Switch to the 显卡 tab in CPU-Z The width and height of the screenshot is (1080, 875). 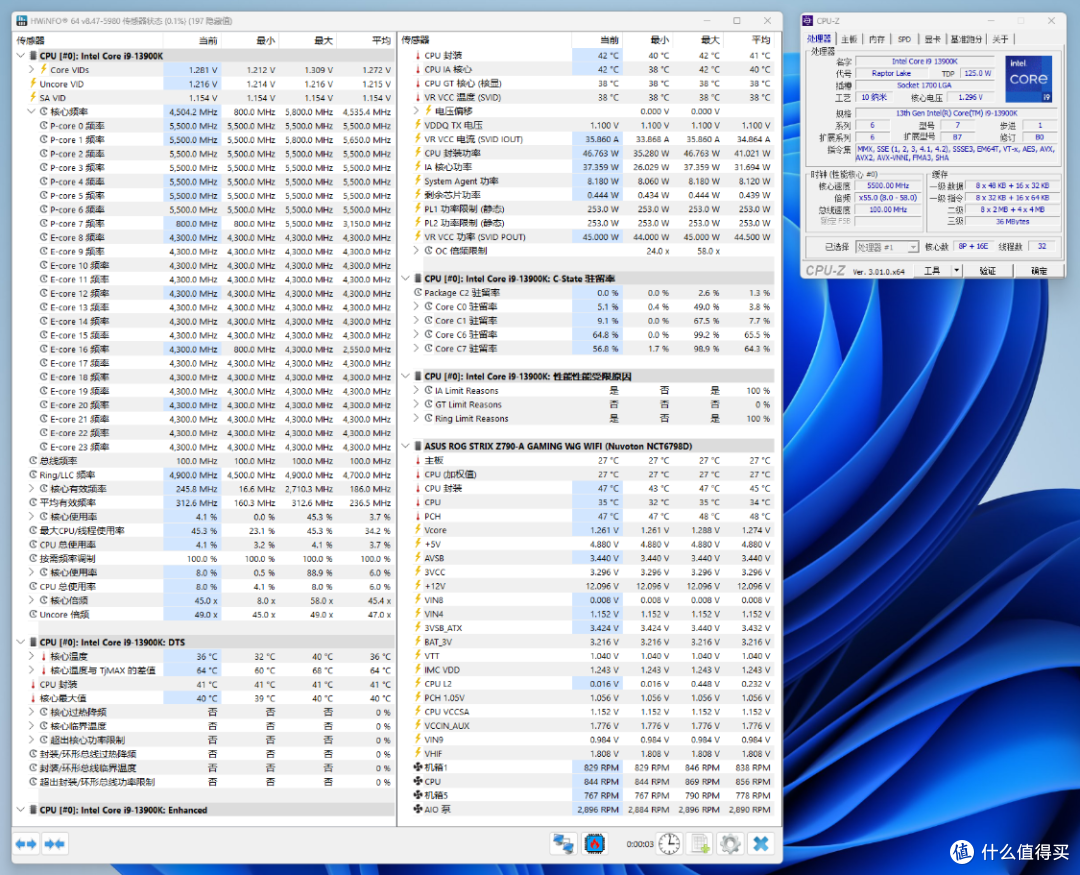[x=932, y=39]
